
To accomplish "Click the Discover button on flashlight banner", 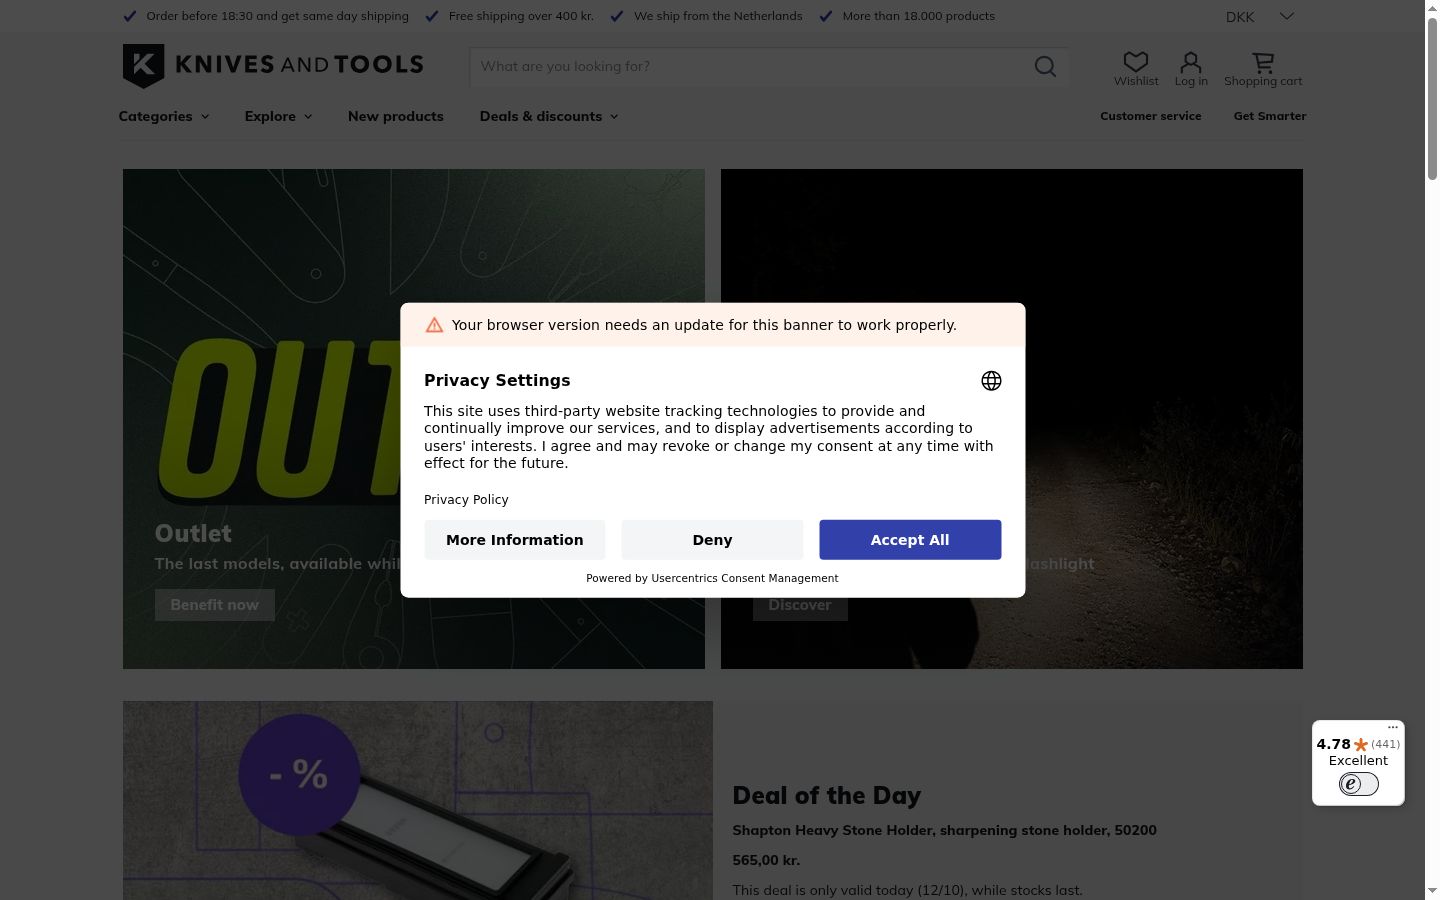I will pos(800,606).
